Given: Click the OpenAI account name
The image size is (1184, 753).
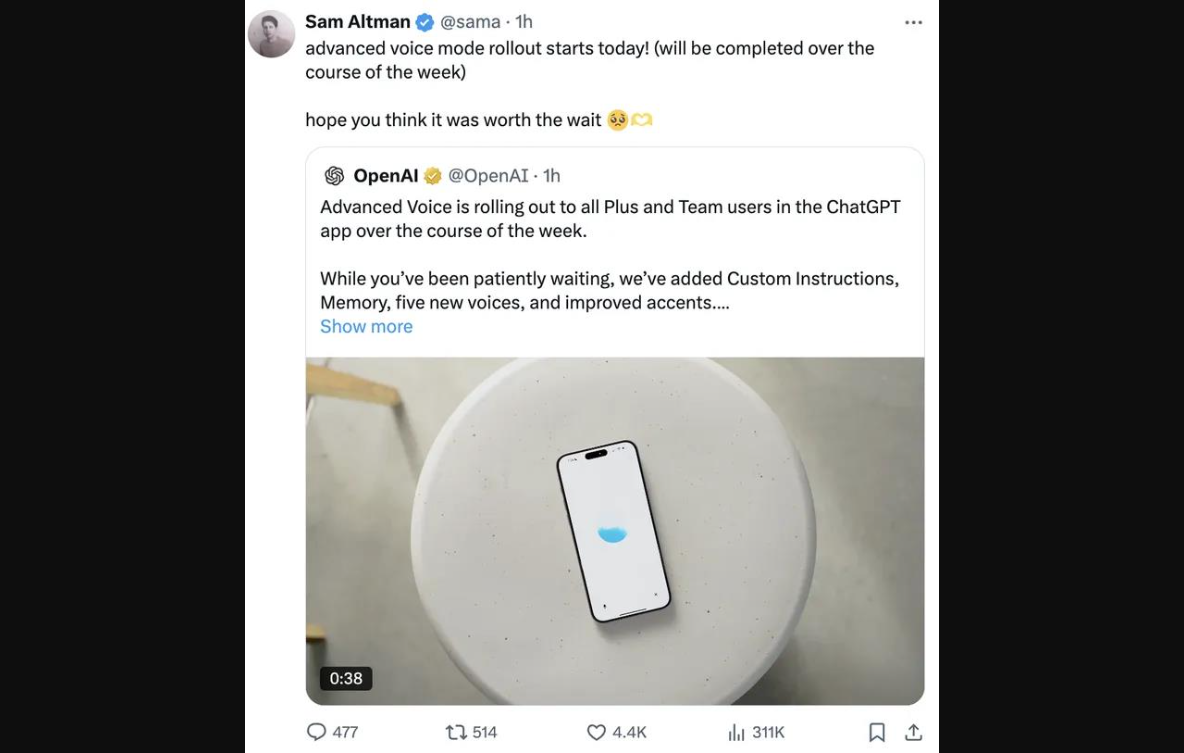Looking at the screenshot, I should [385, 176].
